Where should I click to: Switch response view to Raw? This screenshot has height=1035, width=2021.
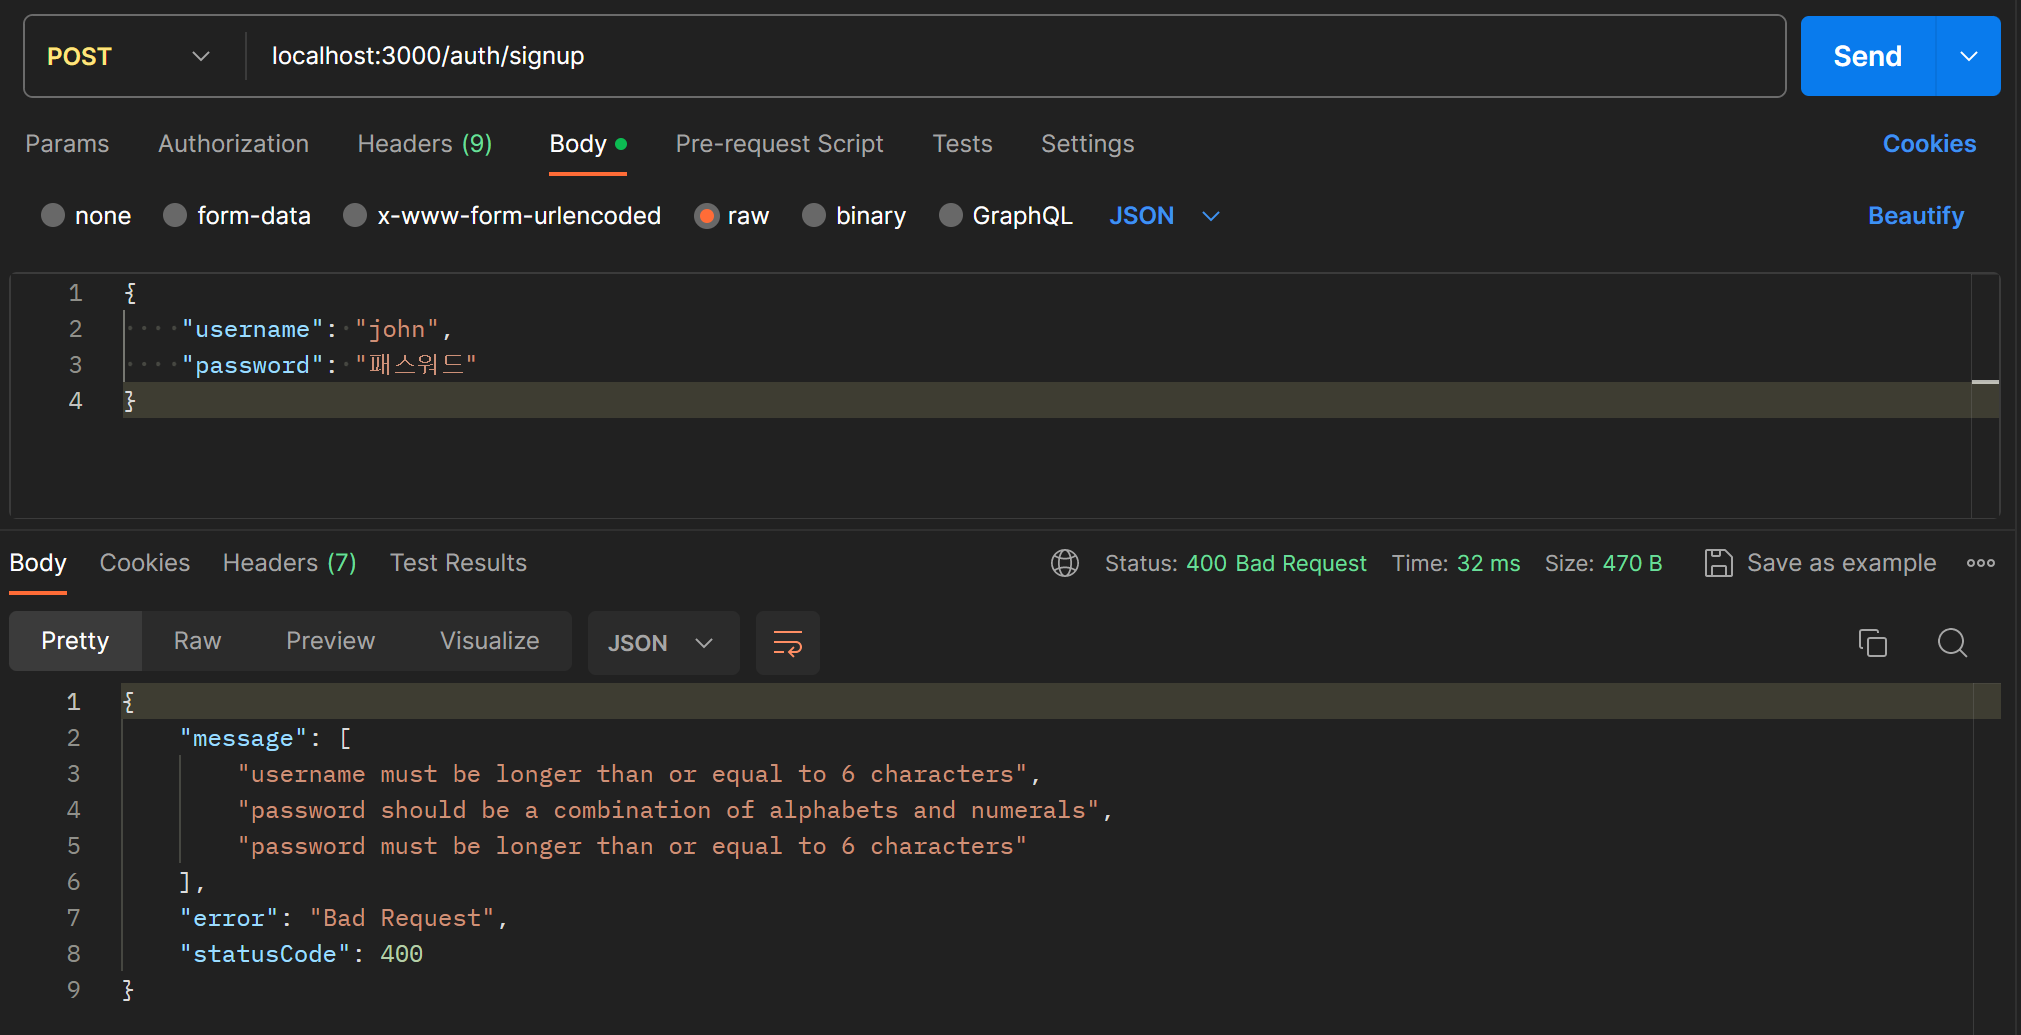197,641
